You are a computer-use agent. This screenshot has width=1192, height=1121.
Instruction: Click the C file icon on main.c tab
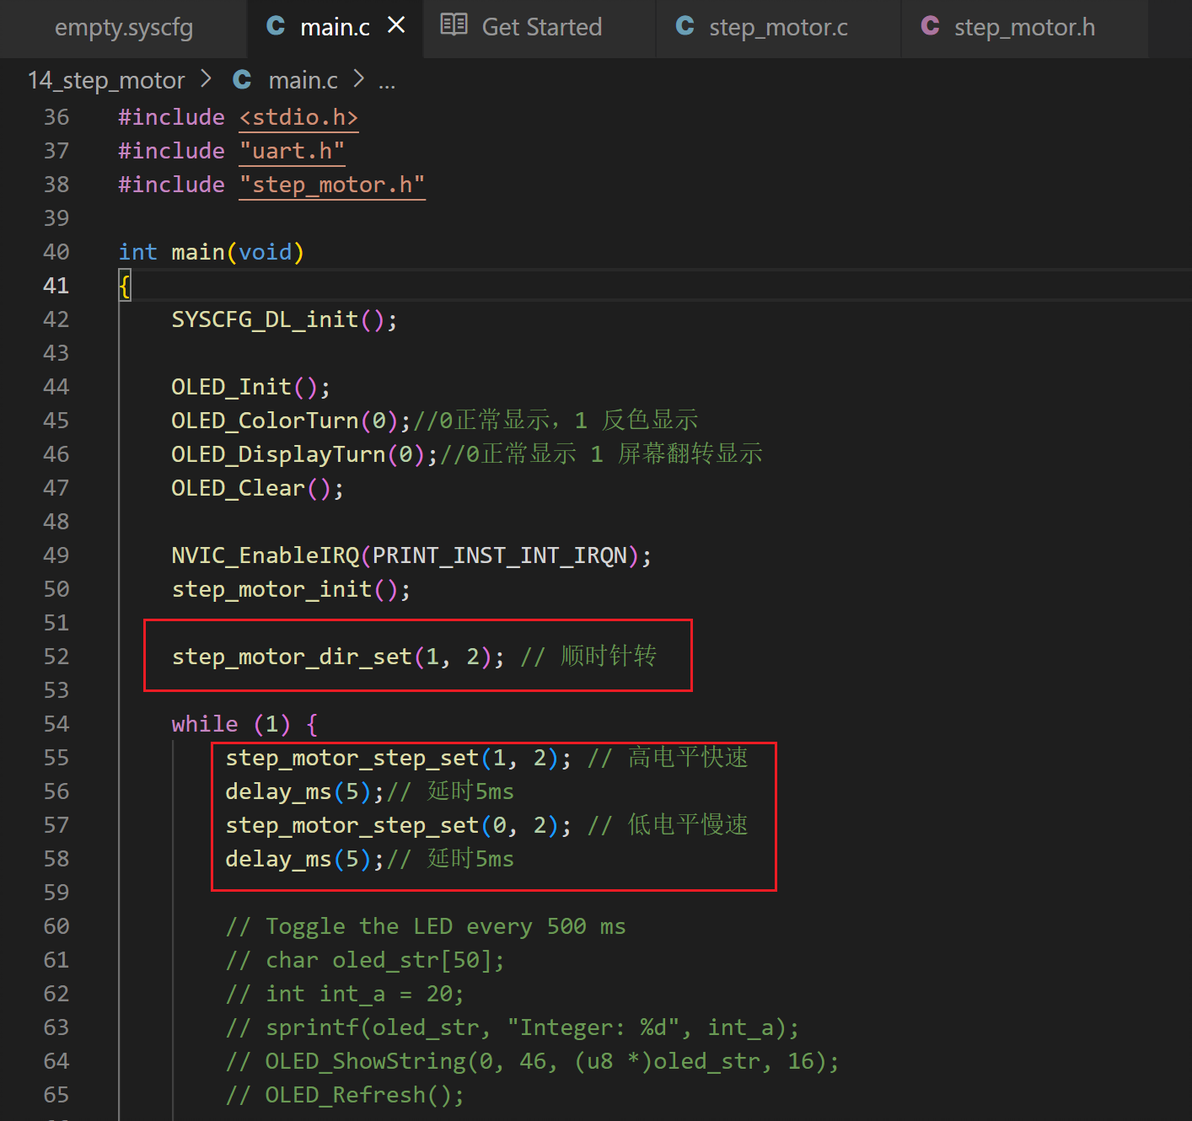click(276, 27)
